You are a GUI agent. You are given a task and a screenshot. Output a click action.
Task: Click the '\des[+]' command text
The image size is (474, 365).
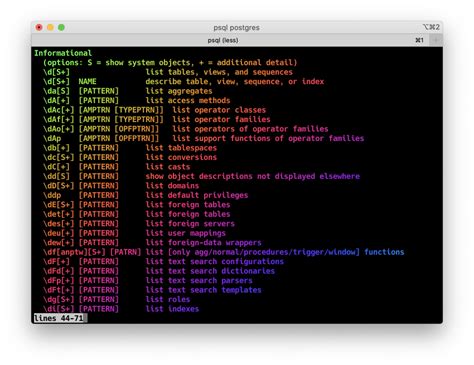coord(59,223)
